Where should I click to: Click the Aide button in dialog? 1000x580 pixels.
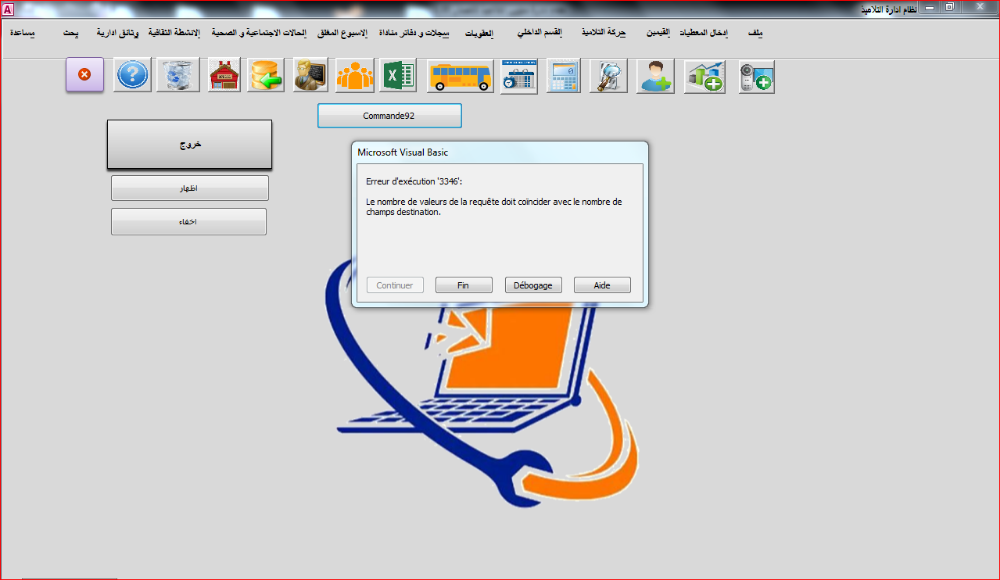click(x=602, y=285)
